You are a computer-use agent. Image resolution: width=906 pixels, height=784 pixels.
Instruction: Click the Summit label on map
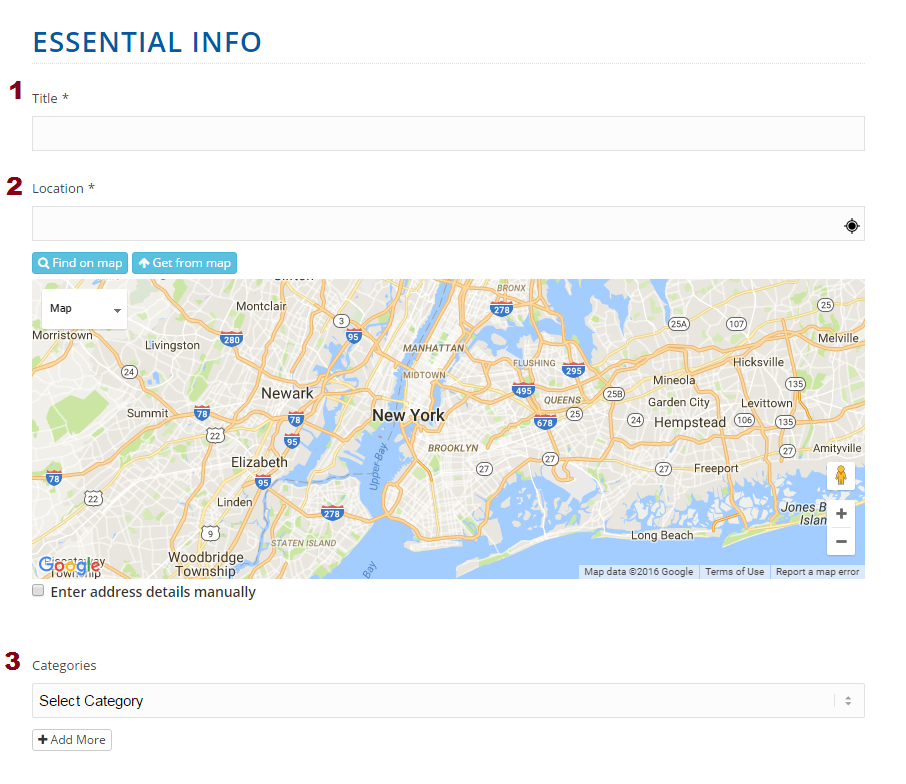pyautogui.click(x=147, y=413)
